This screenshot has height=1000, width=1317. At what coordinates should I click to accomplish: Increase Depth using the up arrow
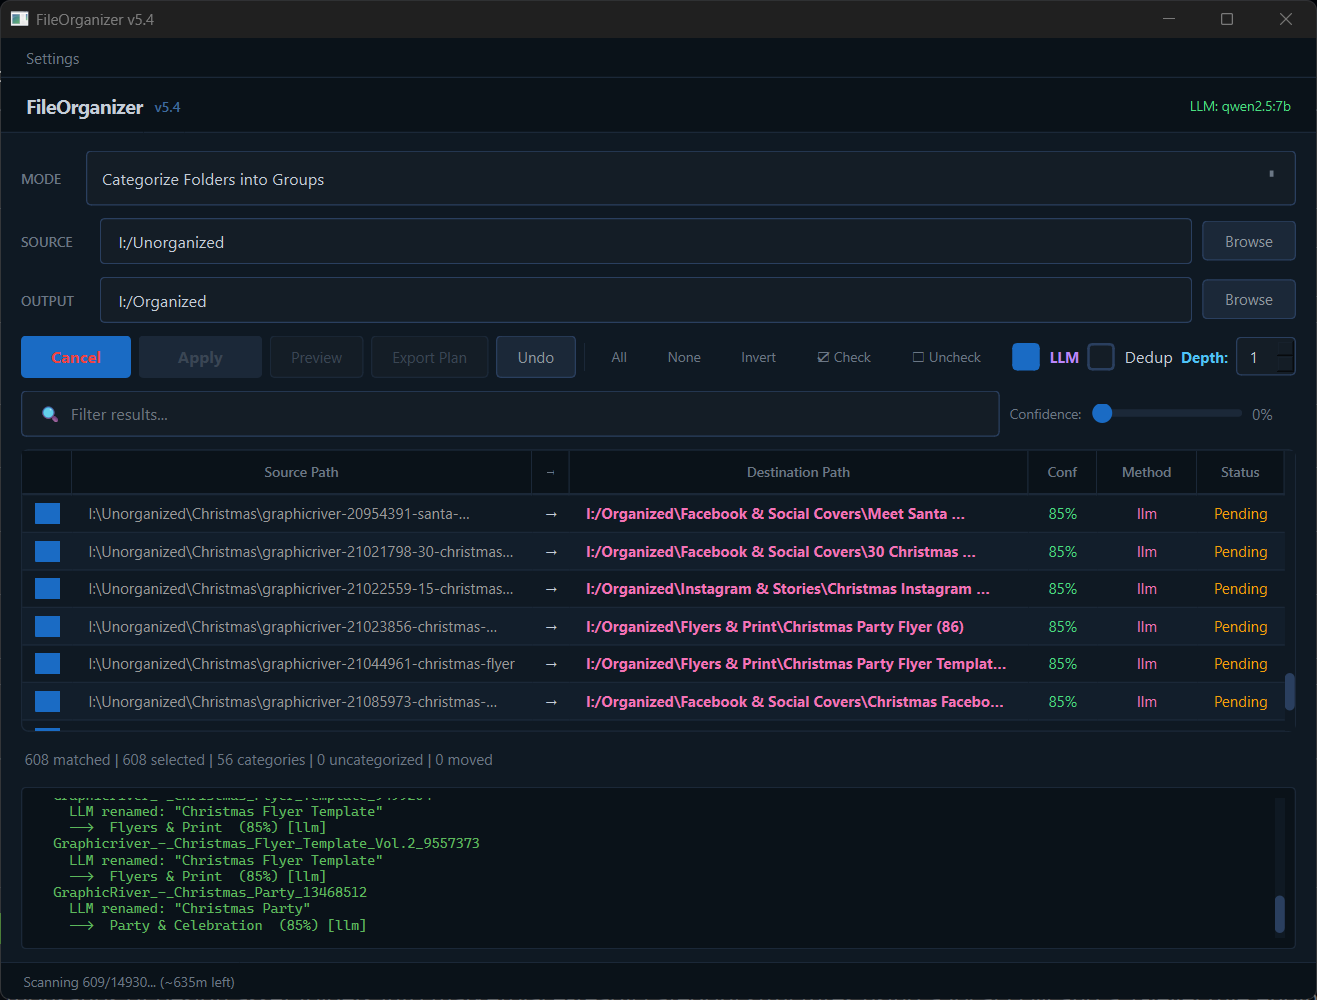[x=1286, y=350]
